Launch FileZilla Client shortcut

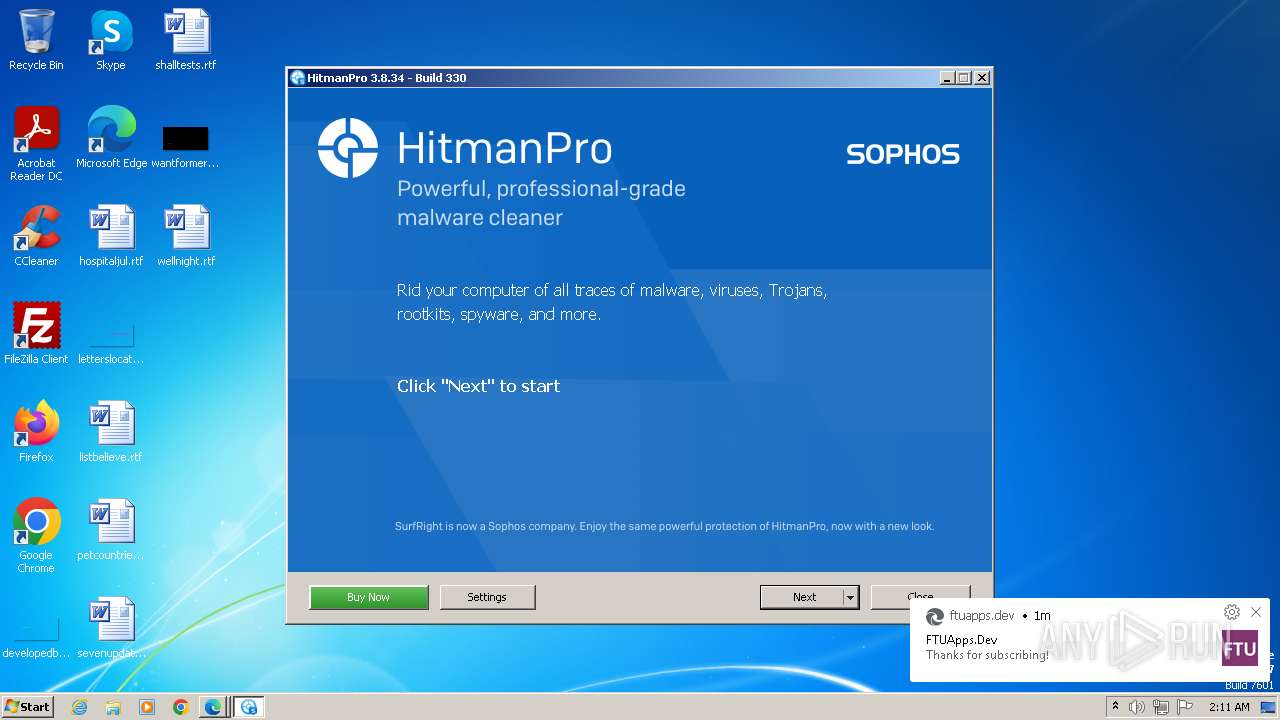(36, 334)
